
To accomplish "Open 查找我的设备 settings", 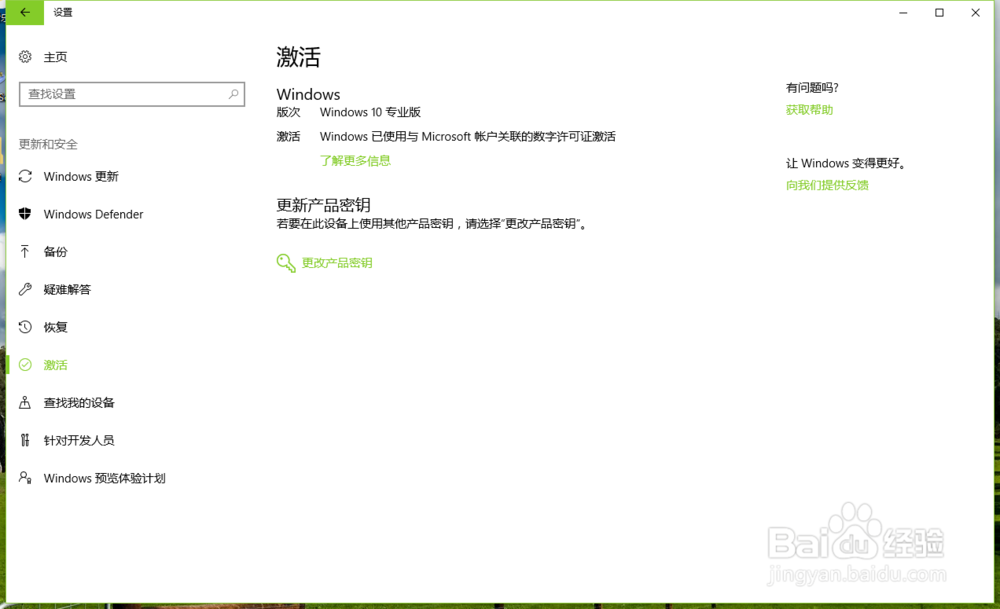I will pos(80,402).
